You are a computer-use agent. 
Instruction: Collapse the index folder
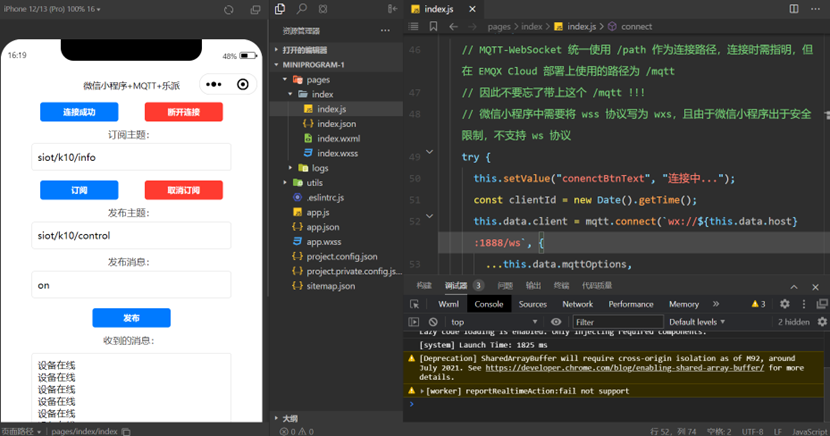(x=290, y=94)
